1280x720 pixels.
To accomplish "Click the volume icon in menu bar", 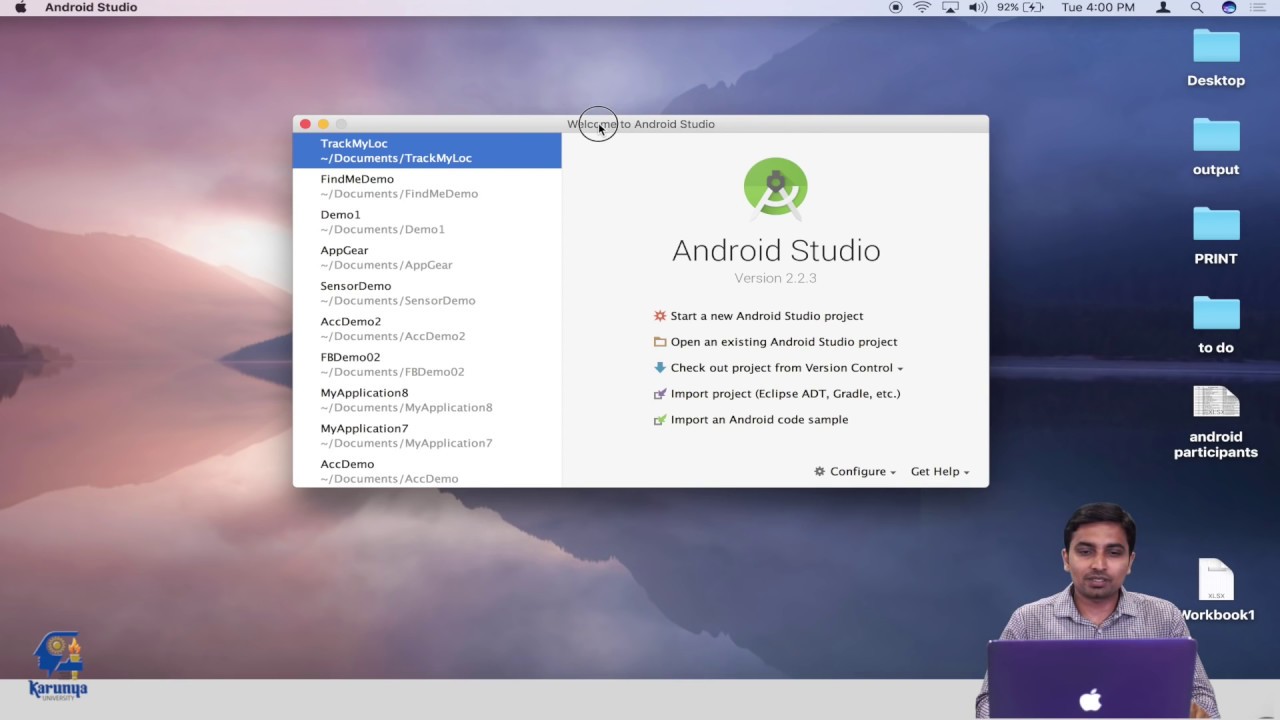I will click(x=977, y=8).
